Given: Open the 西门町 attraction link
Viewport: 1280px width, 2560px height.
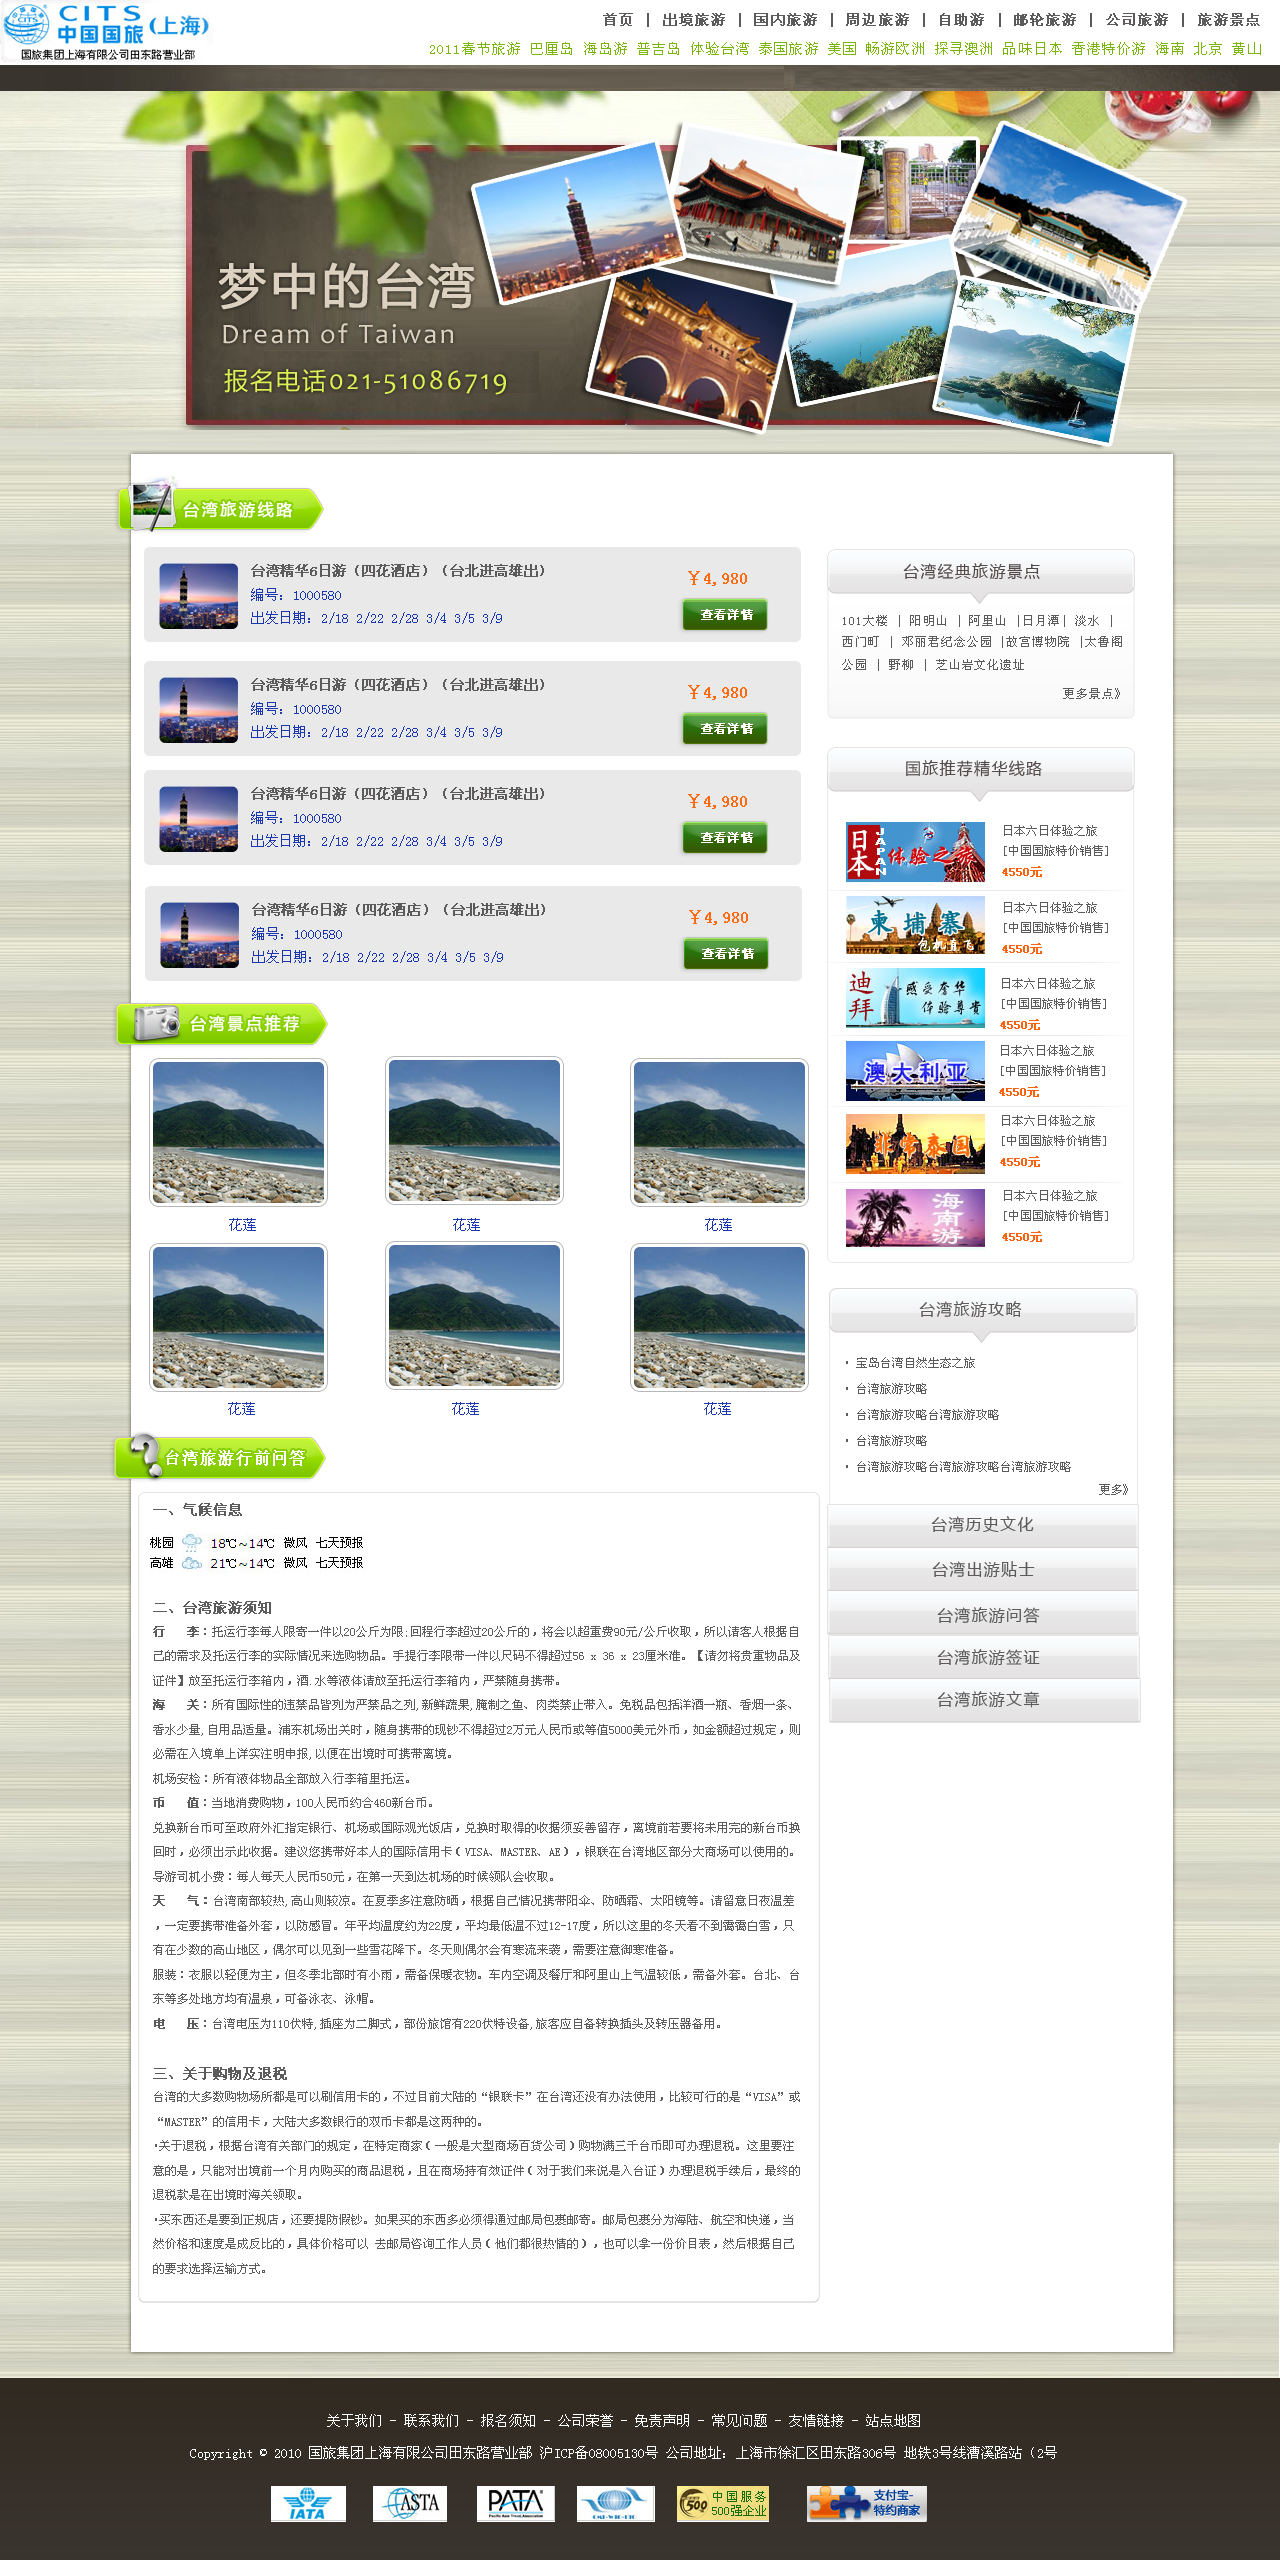Looking at the screenshot, I should pos(860,642).
